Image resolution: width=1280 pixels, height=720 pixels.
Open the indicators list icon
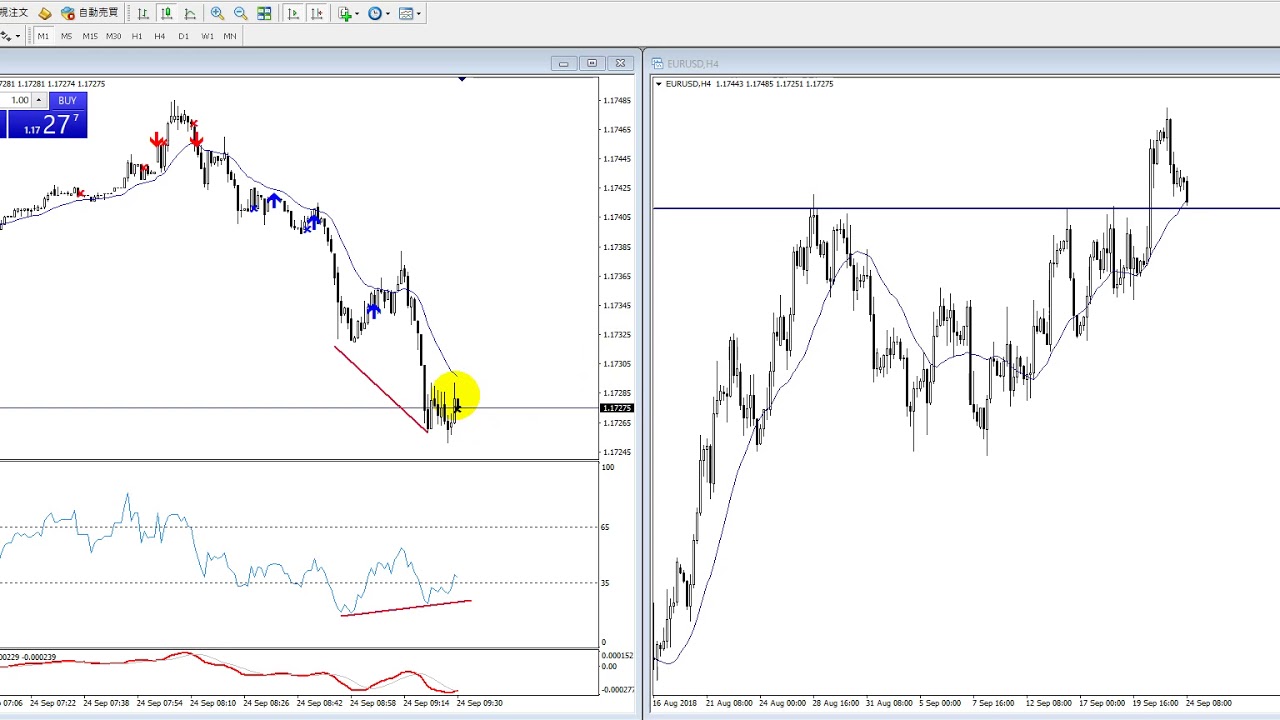[x=345, y=13]
